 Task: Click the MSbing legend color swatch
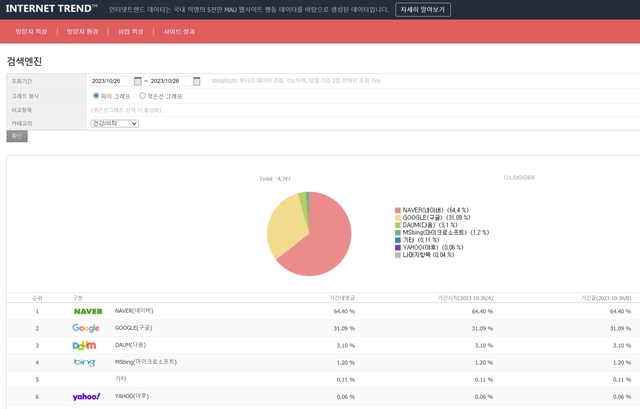pos(398,232)
